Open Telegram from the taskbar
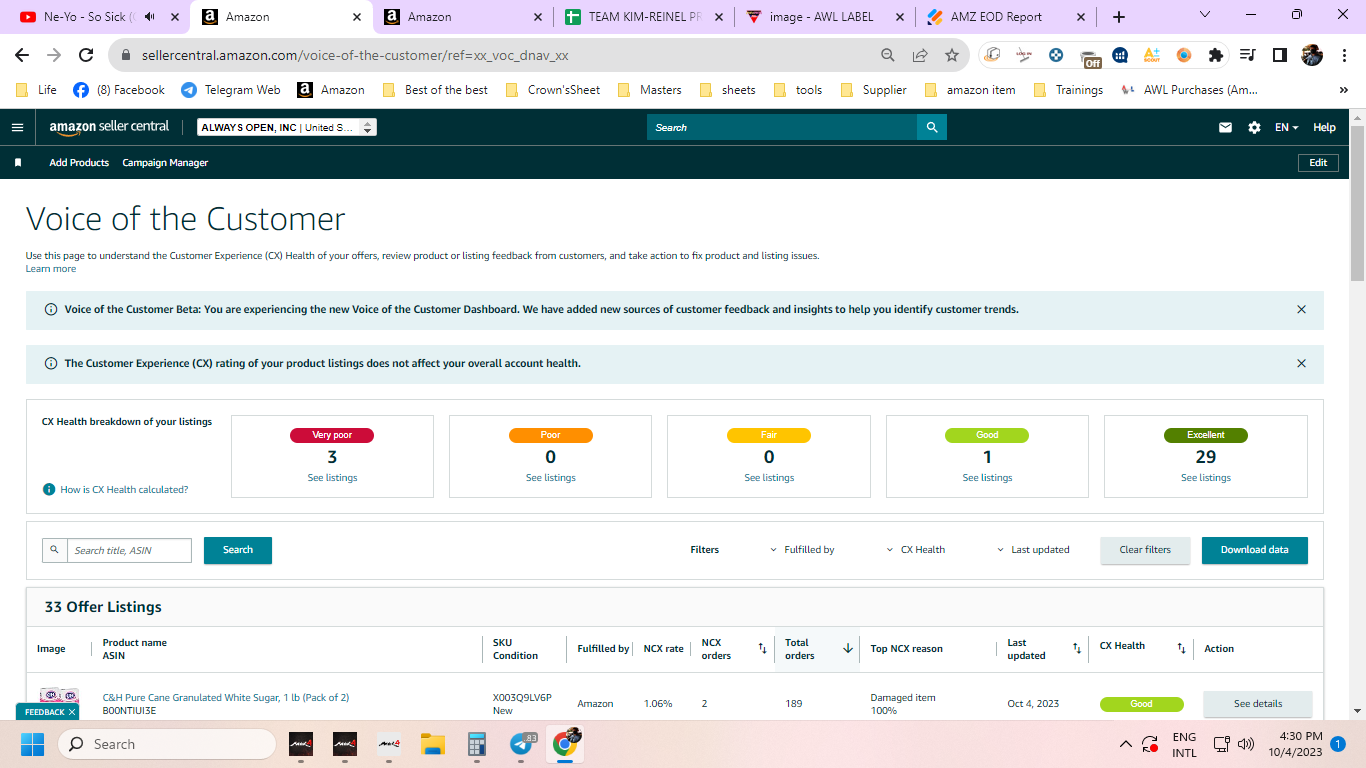Viewport: 1366px width, 768px height. [521, 744]
